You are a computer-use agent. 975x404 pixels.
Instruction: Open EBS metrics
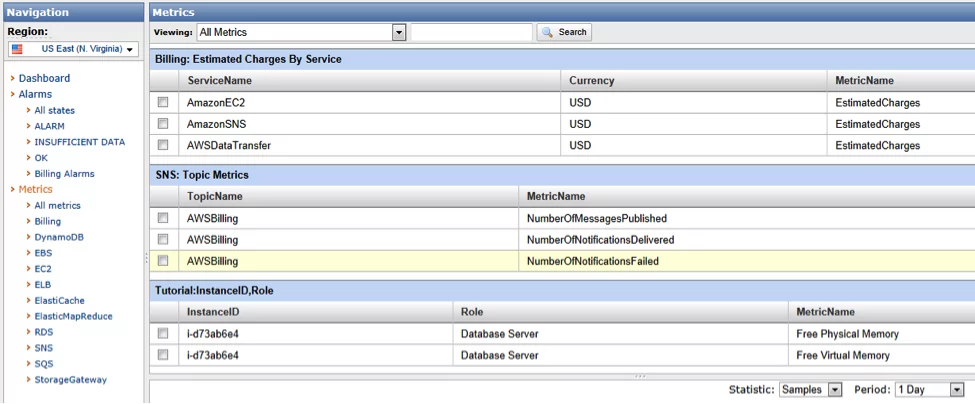pyautogui.click(x=44, y=253)
